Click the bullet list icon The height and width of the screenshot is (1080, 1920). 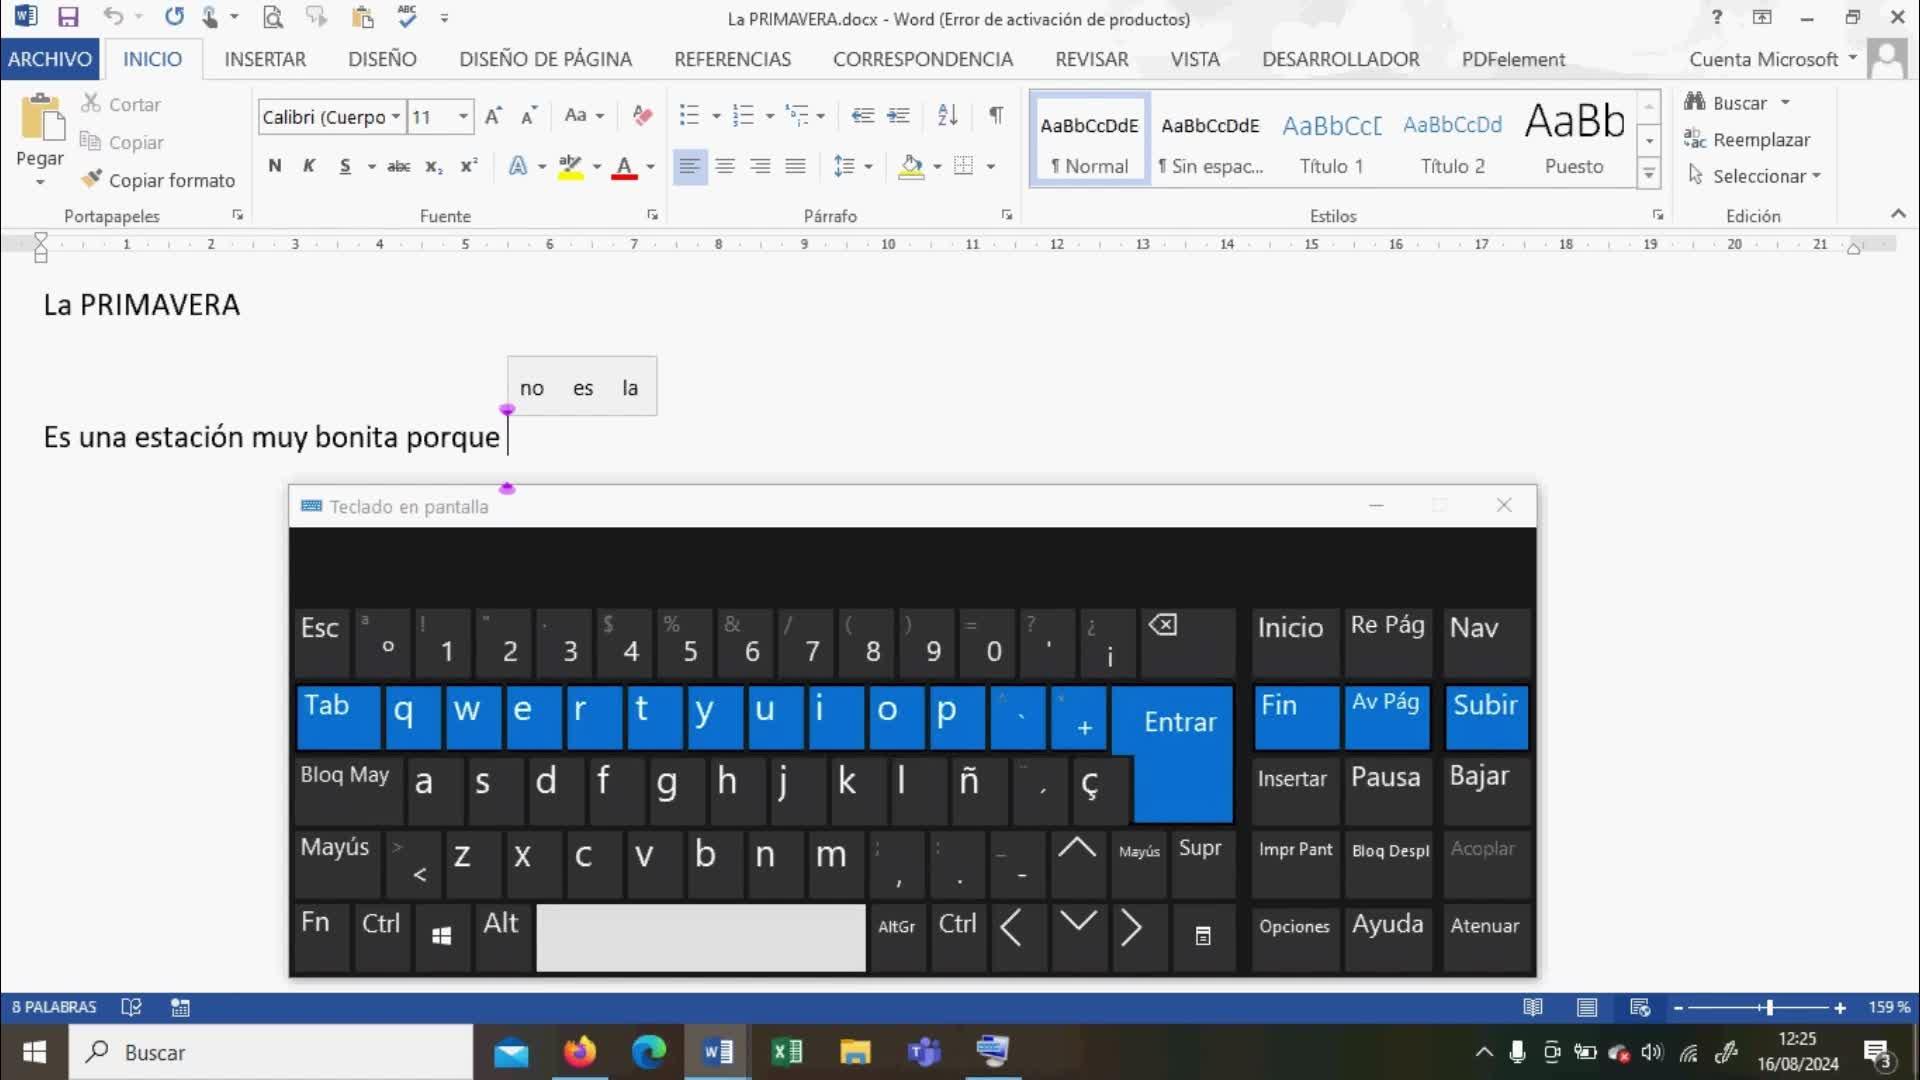689,115
